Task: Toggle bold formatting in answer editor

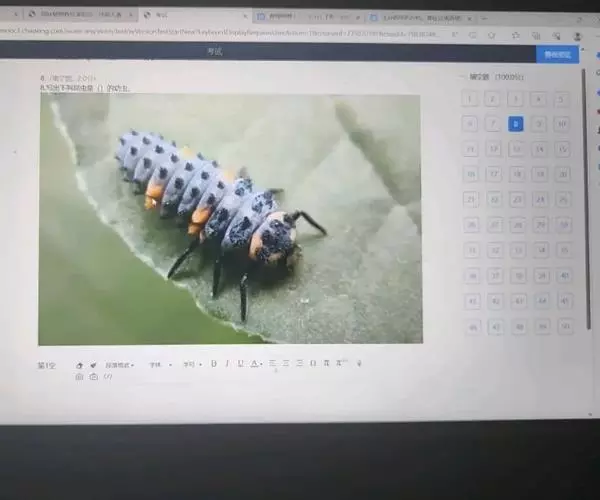Action: pos(213,364)
